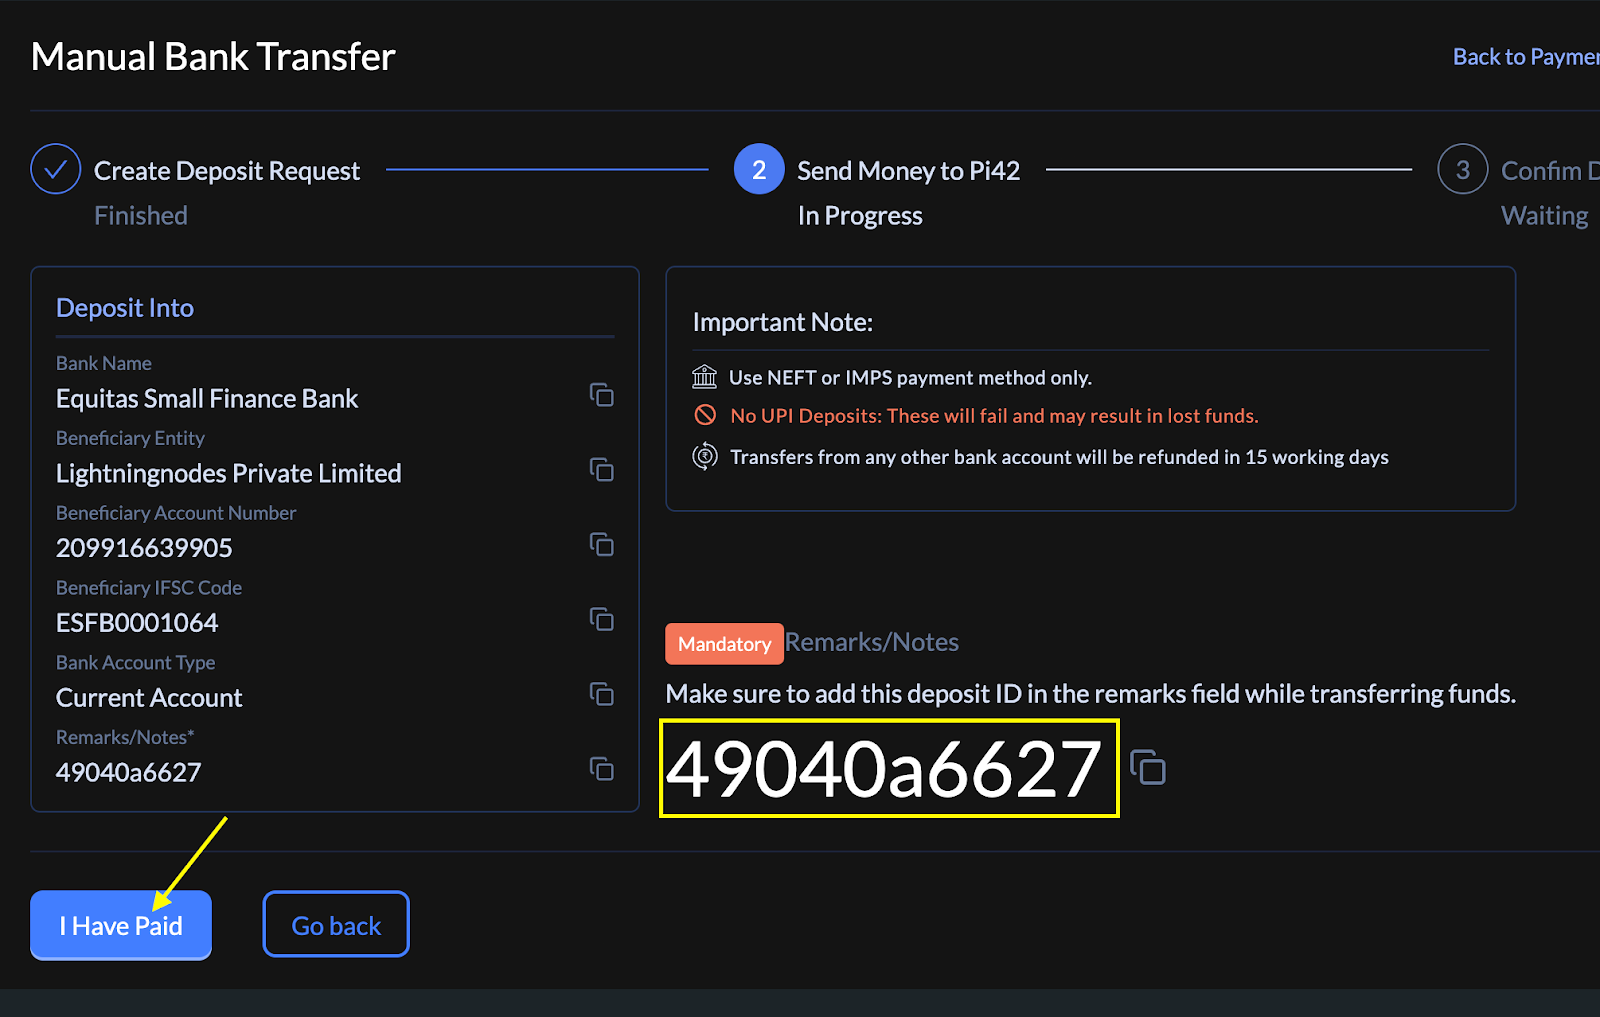Copy the large deposit ID 49040a6627
Image resolution: width=1600 pixels, height=1017 pixels.
coord(1148,767)
